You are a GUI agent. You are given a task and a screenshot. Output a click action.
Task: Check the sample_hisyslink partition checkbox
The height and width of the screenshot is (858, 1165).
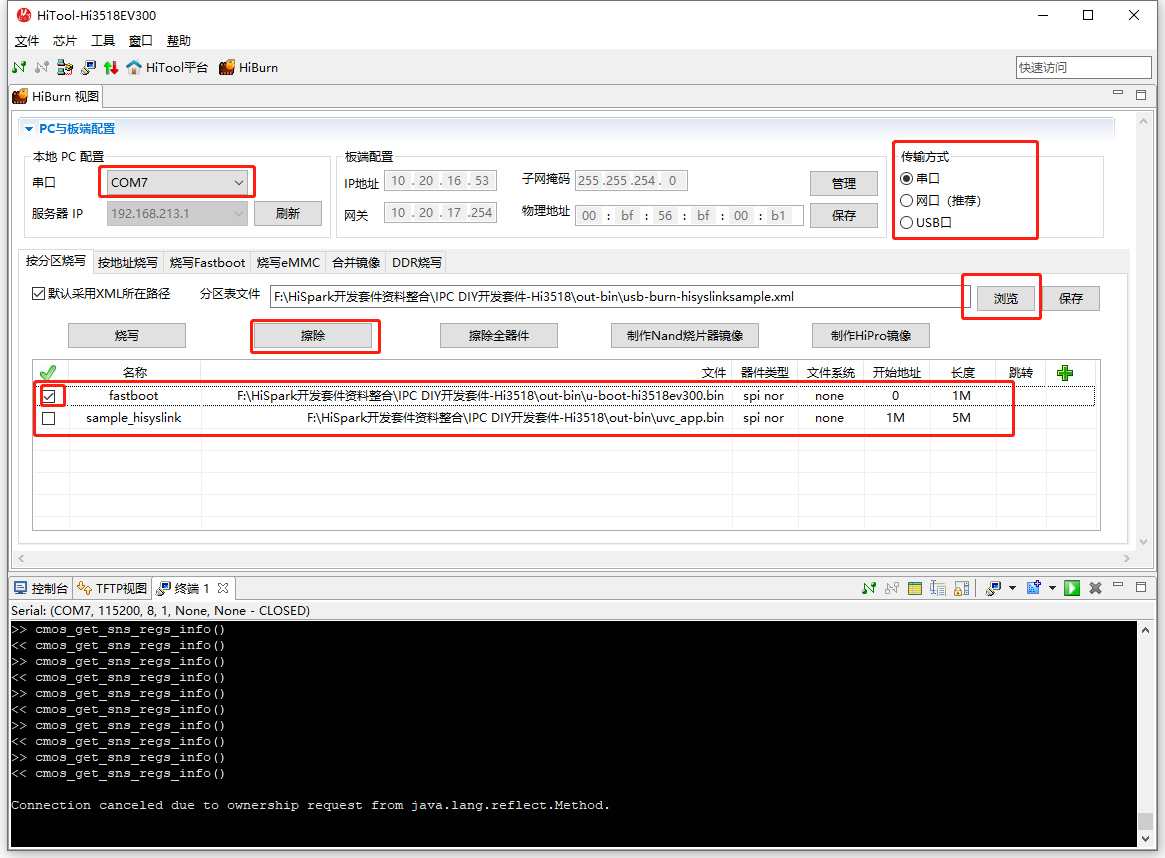[x=49, y=418]
